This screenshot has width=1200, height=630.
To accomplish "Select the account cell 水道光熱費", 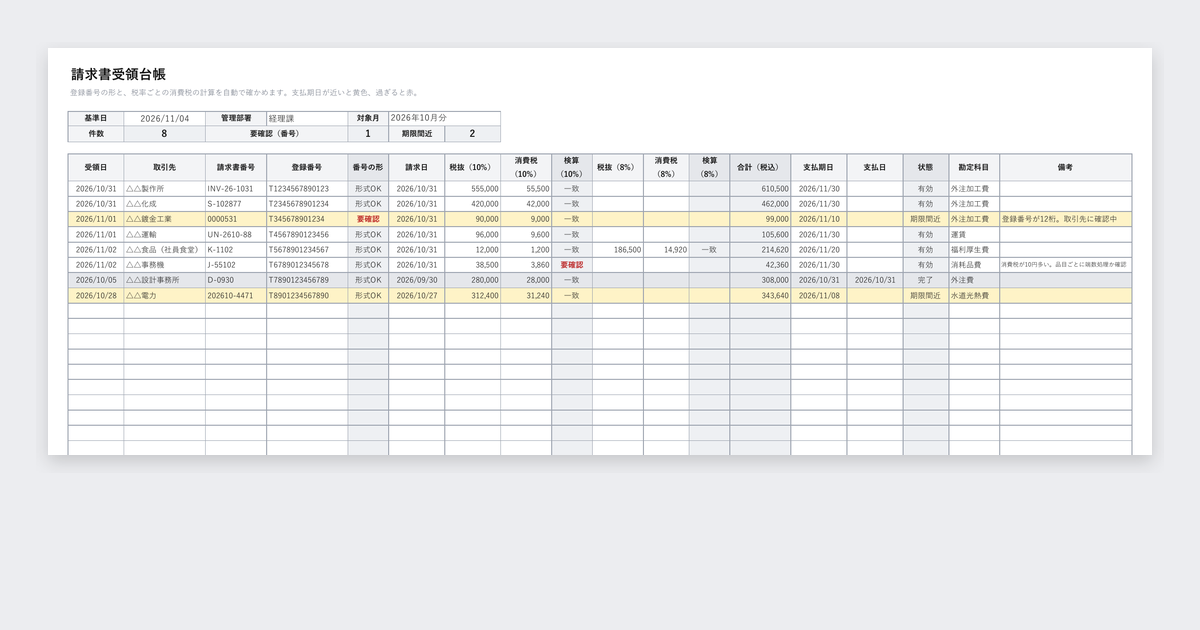I will click(974, 296).
